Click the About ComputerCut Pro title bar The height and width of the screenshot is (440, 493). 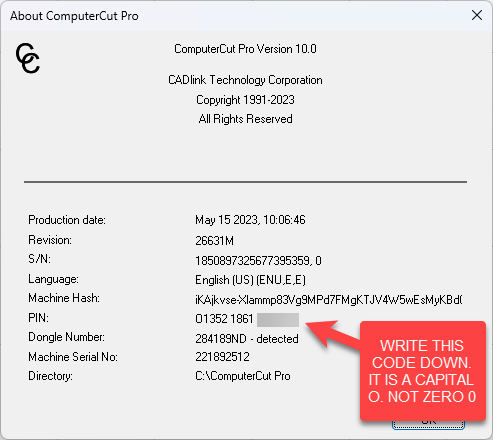[x=233, y=16]
